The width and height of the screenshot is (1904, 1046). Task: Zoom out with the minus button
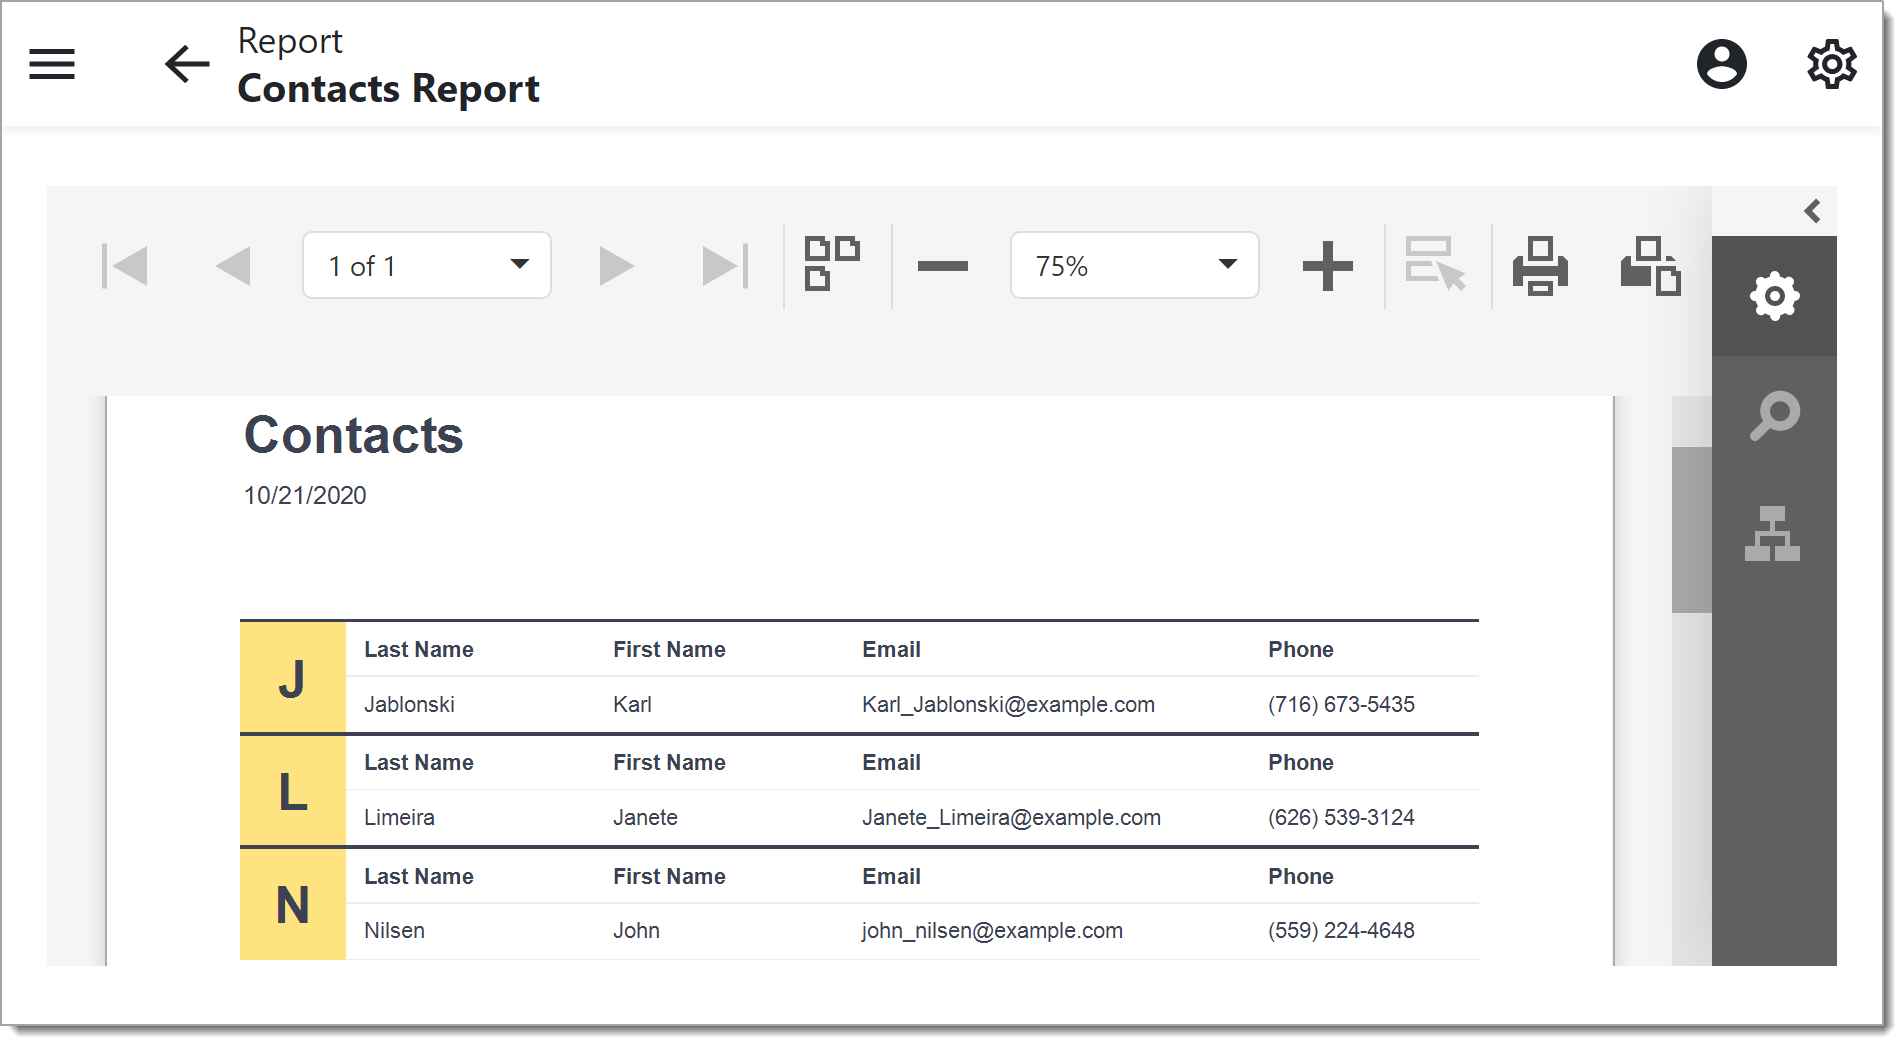coord(942,266)
